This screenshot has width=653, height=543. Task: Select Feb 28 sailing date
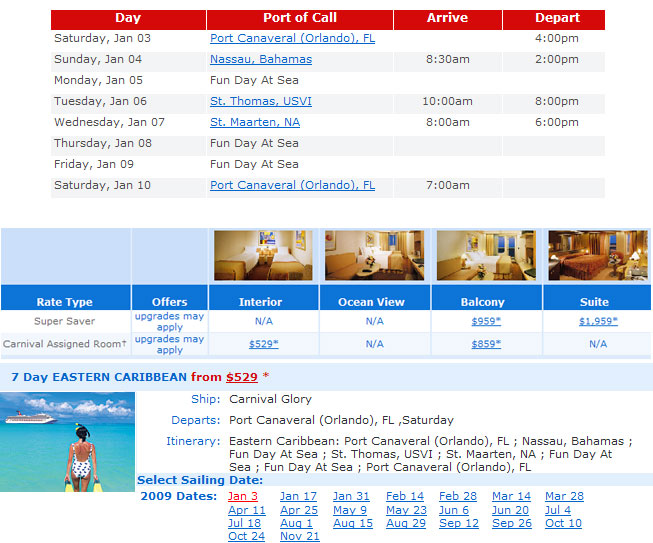point(458,496)
